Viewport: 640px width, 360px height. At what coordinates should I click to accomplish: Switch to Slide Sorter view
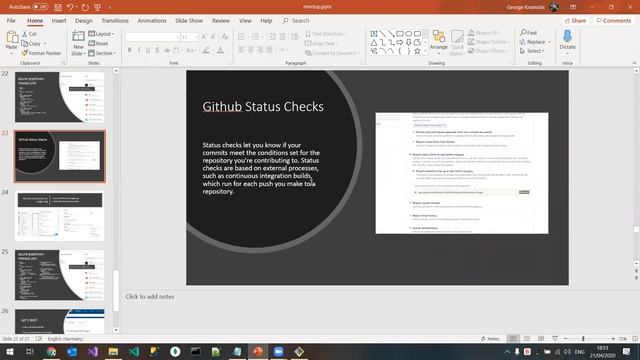coord(527,339)
